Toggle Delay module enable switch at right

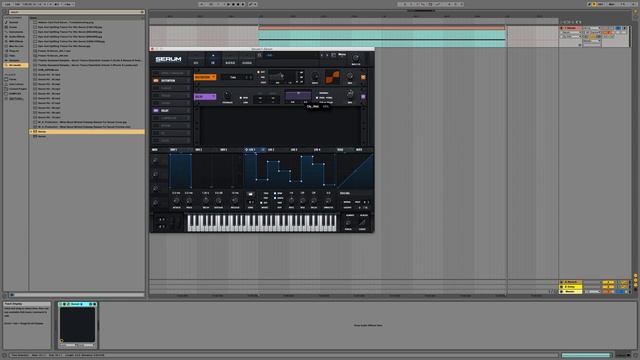tap(363, 97)
